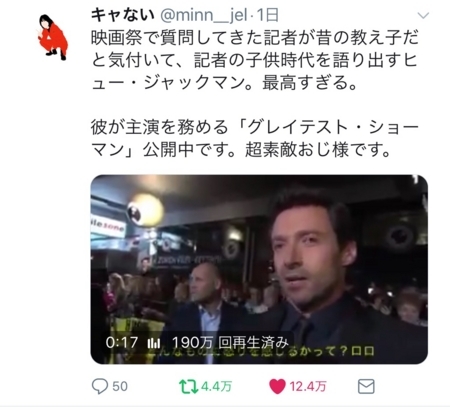Click the yellow subtitle text in the video

tap(262, 352)
